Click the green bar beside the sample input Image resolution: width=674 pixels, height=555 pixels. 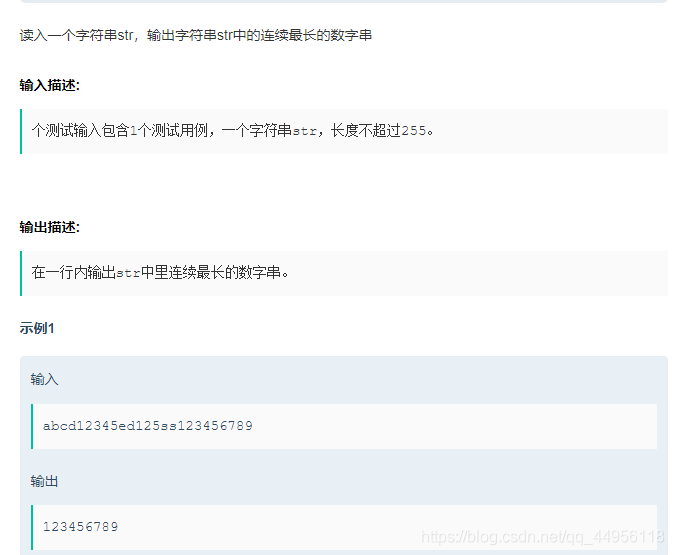click(x=32, y=426)
